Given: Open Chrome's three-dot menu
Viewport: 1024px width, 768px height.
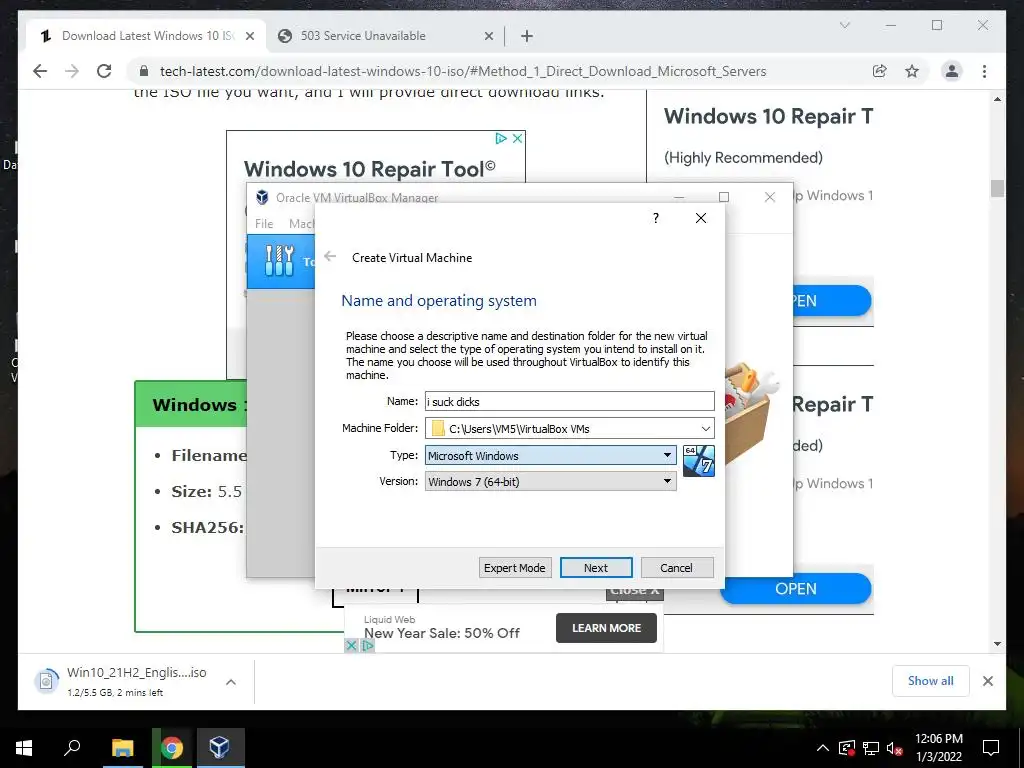Looking at the screenshot, I should point(984,71).
